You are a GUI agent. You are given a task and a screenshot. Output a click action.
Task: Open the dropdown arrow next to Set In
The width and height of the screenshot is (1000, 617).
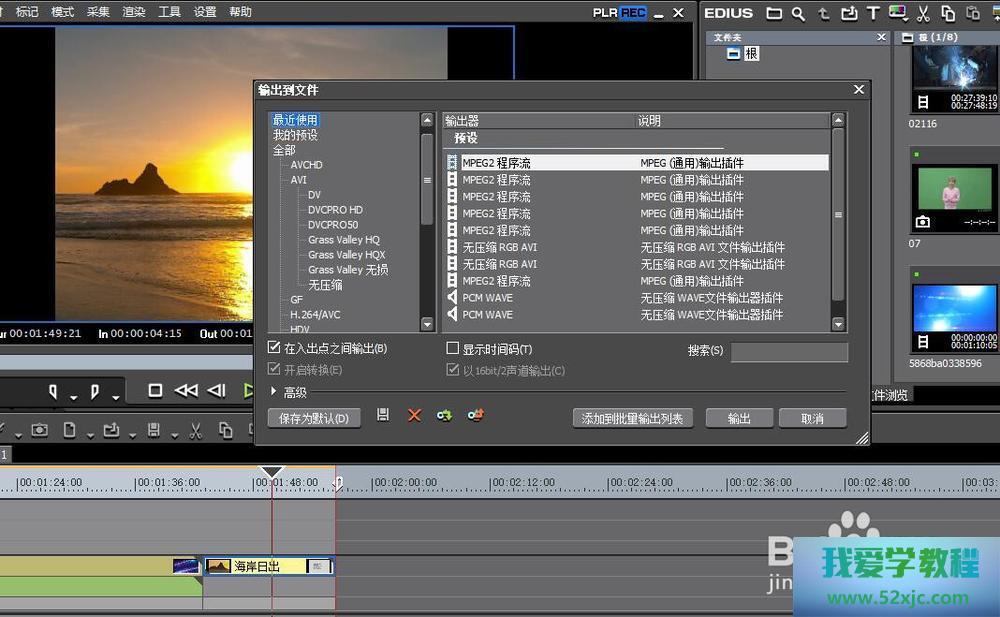(73, 396)
